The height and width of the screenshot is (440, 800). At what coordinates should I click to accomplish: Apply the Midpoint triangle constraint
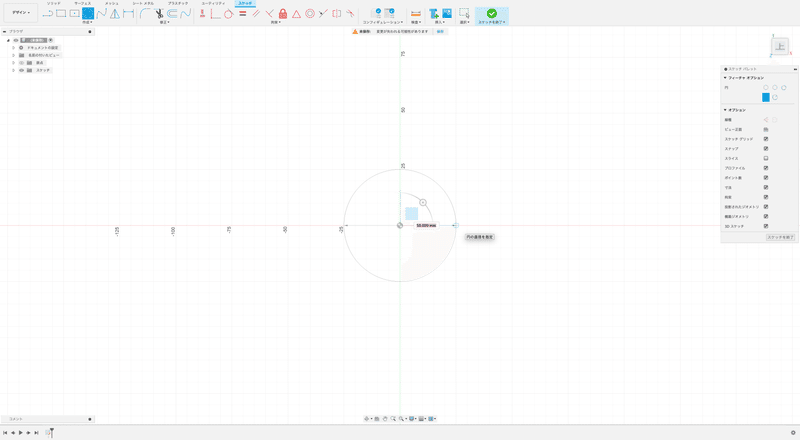[296, 14]
